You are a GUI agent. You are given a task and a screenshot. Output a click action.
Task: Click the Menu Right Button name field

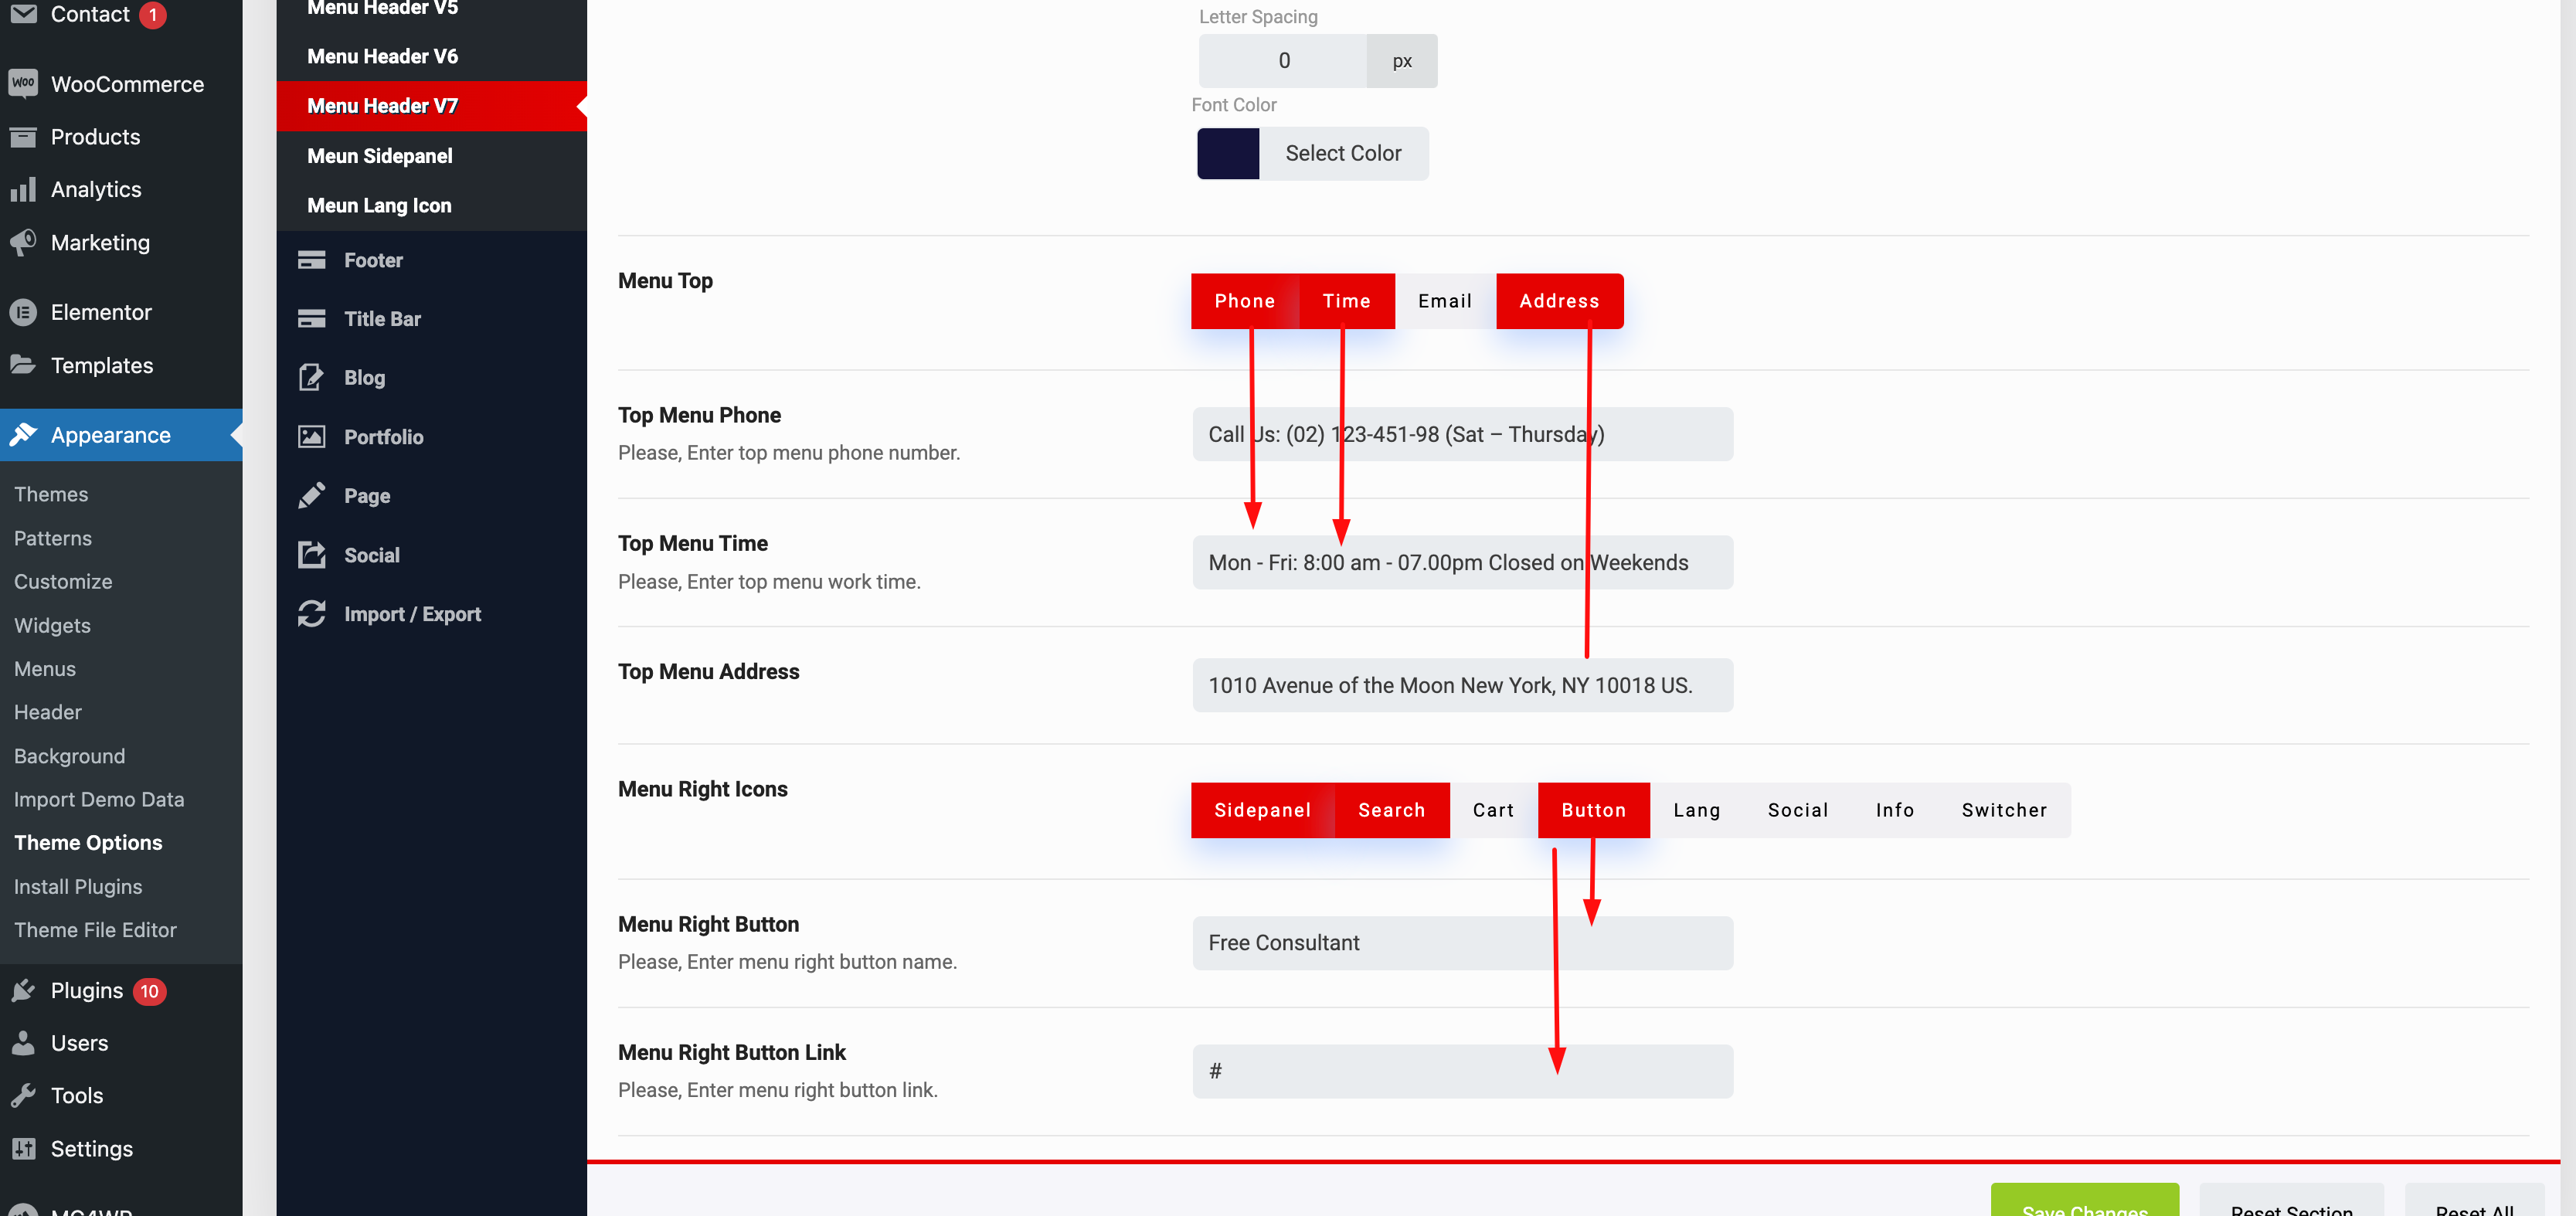click(1462, 943)
